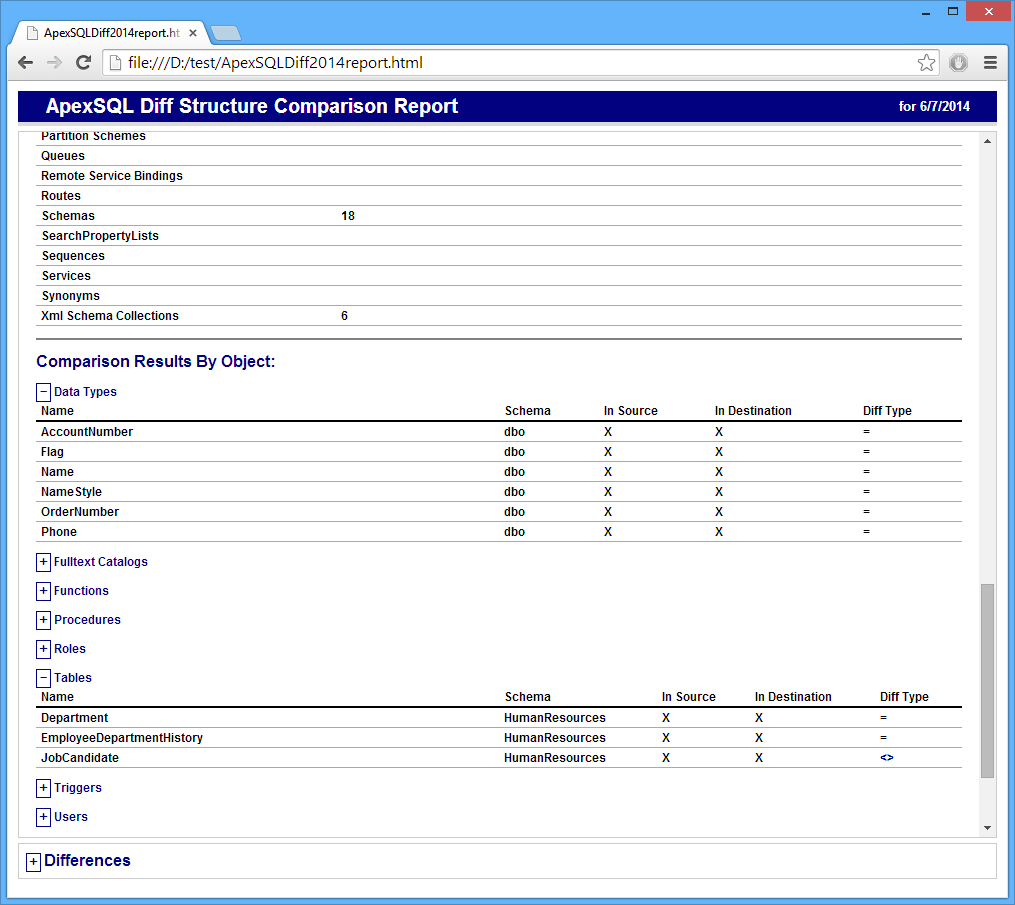The width and height of the screenshot is (1015, 905).
Task: Click the Schemas count value 18
Action: (x=348, y=216)
